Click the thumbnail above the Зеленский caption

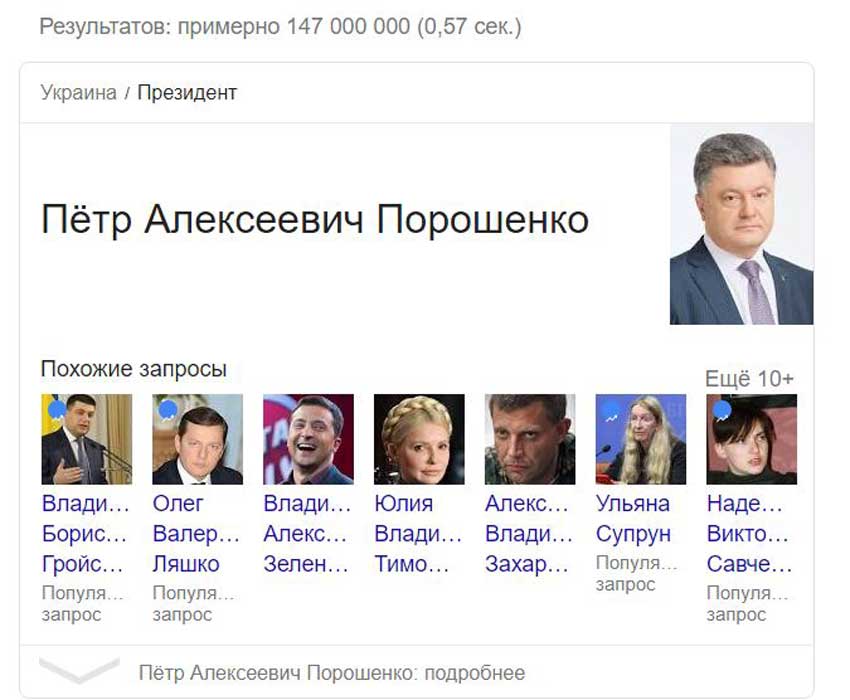308,439
